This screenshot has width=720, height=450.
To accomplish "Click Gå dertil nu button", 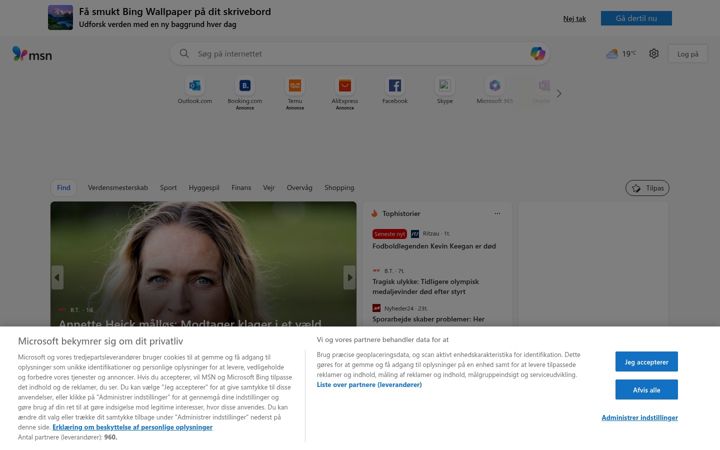I will pos(636,18).
